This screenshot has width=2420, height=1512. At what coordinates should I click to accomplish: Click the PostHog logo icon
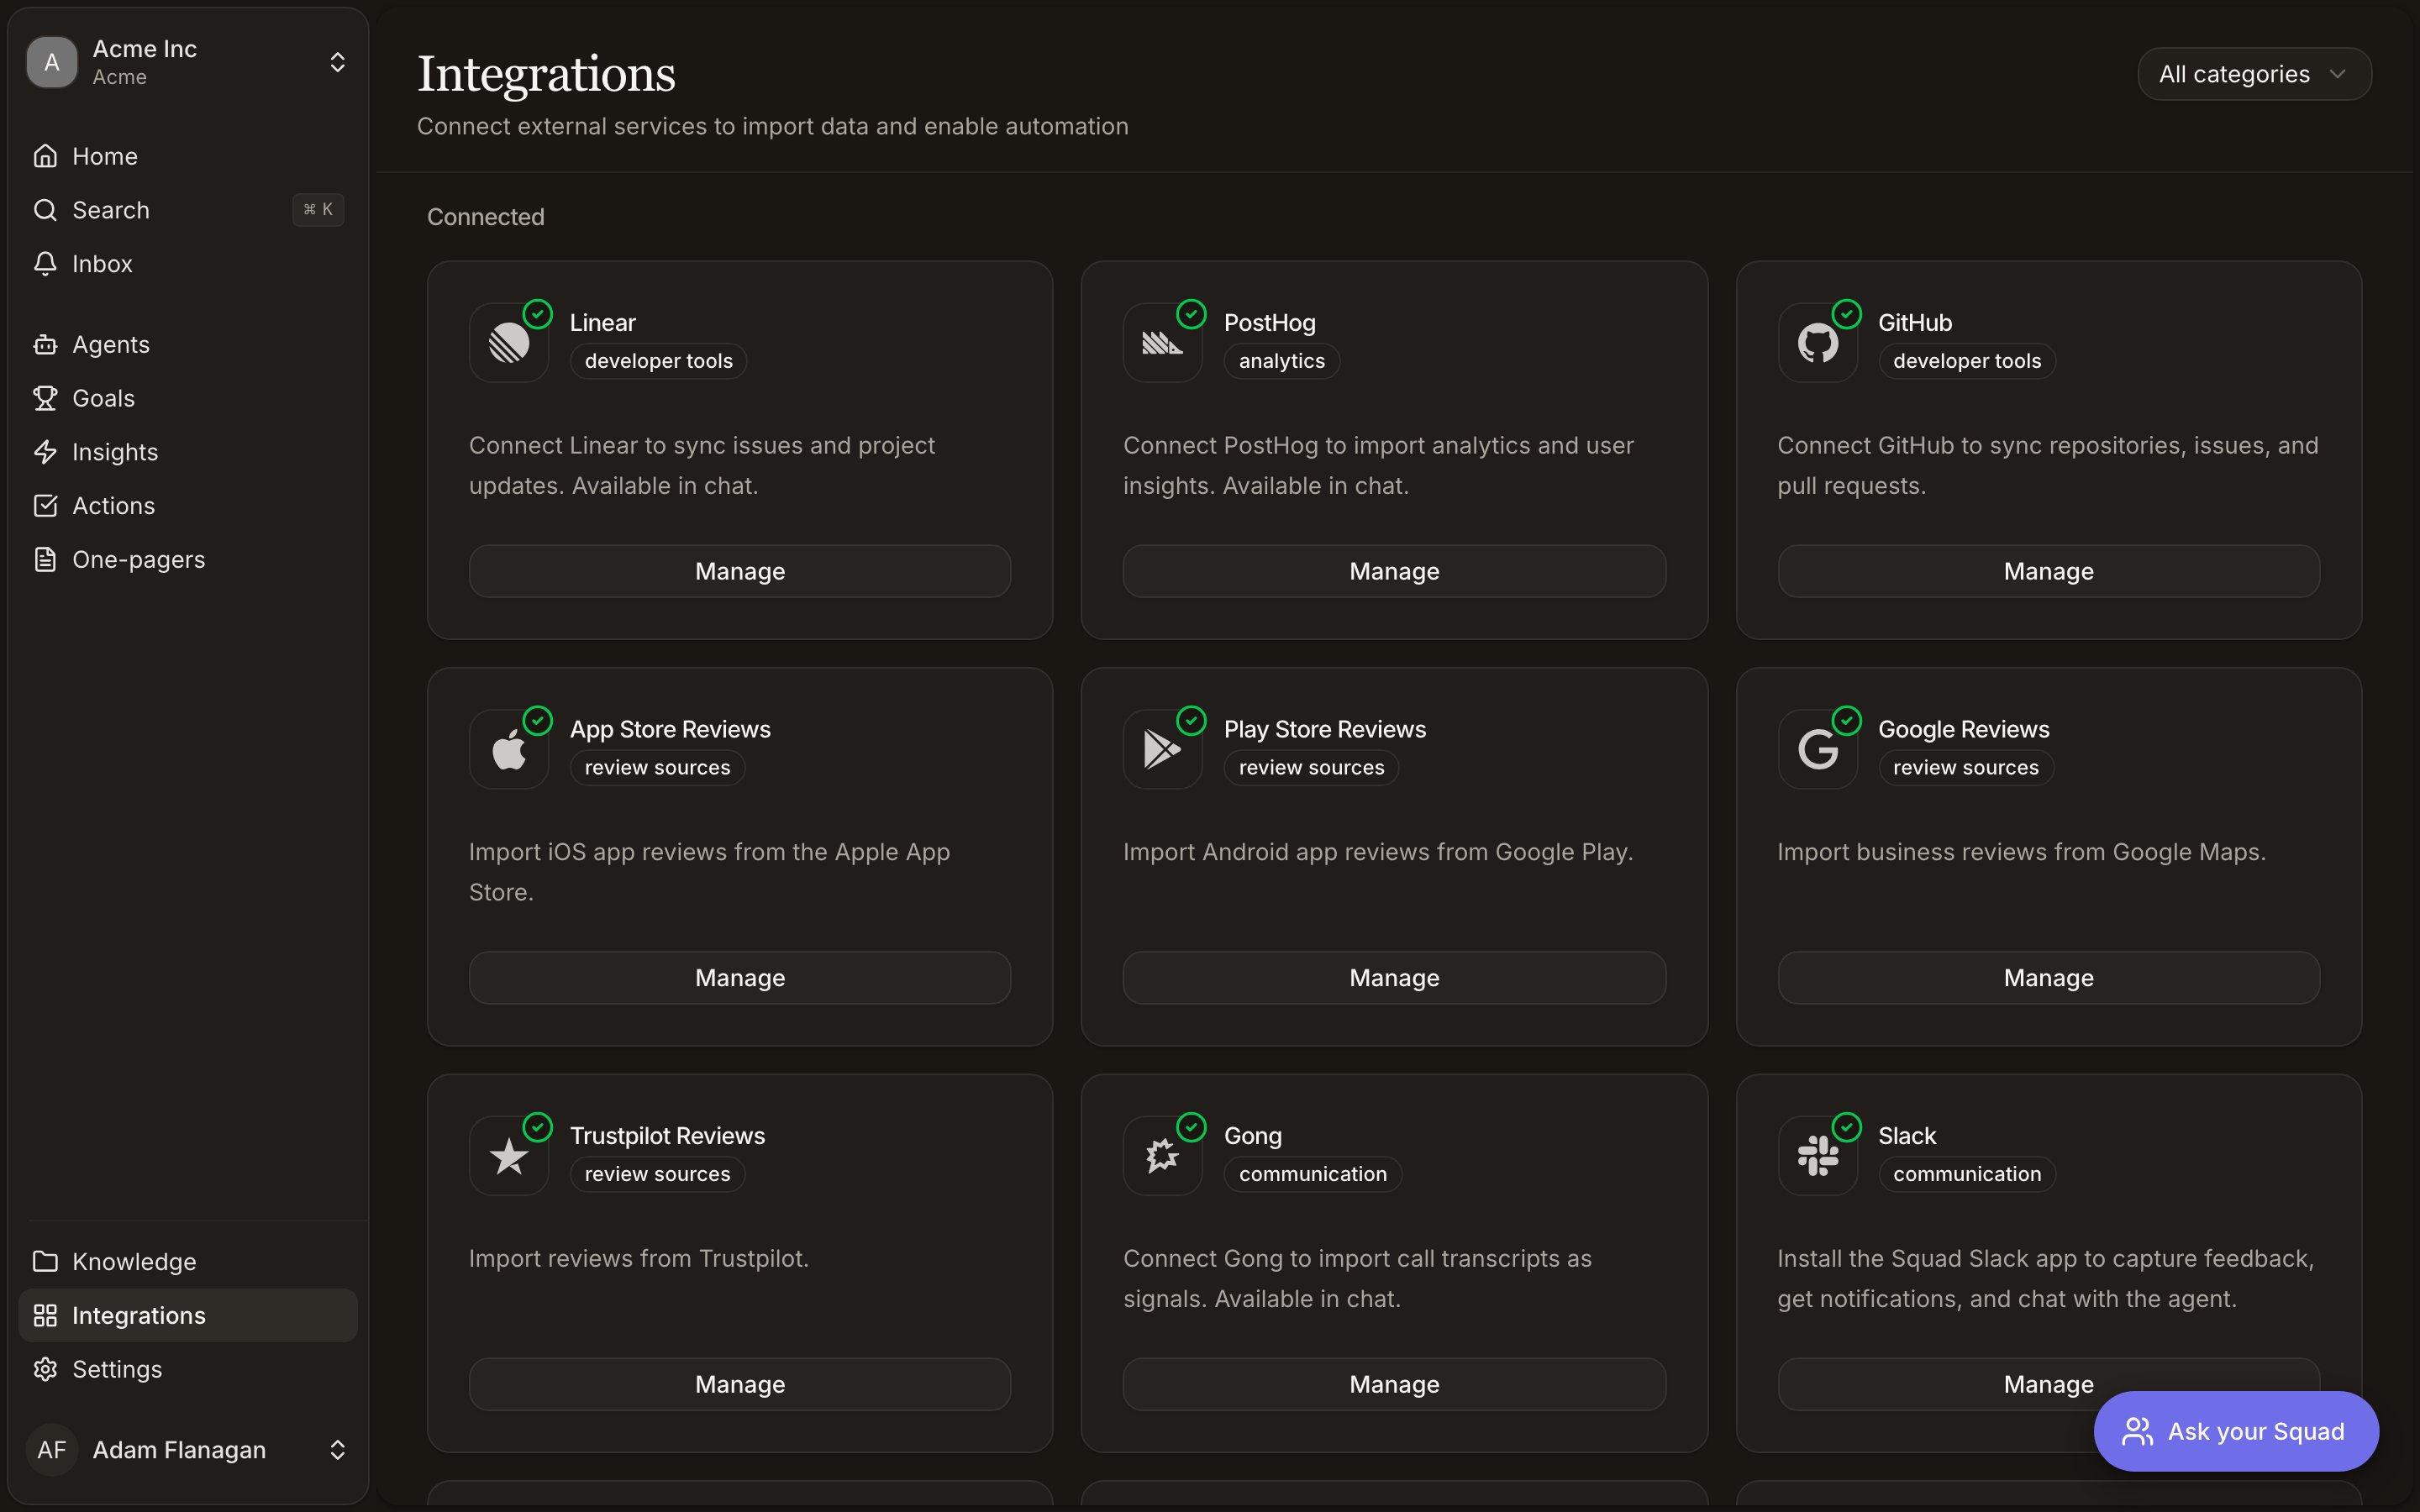[1162, 343]
